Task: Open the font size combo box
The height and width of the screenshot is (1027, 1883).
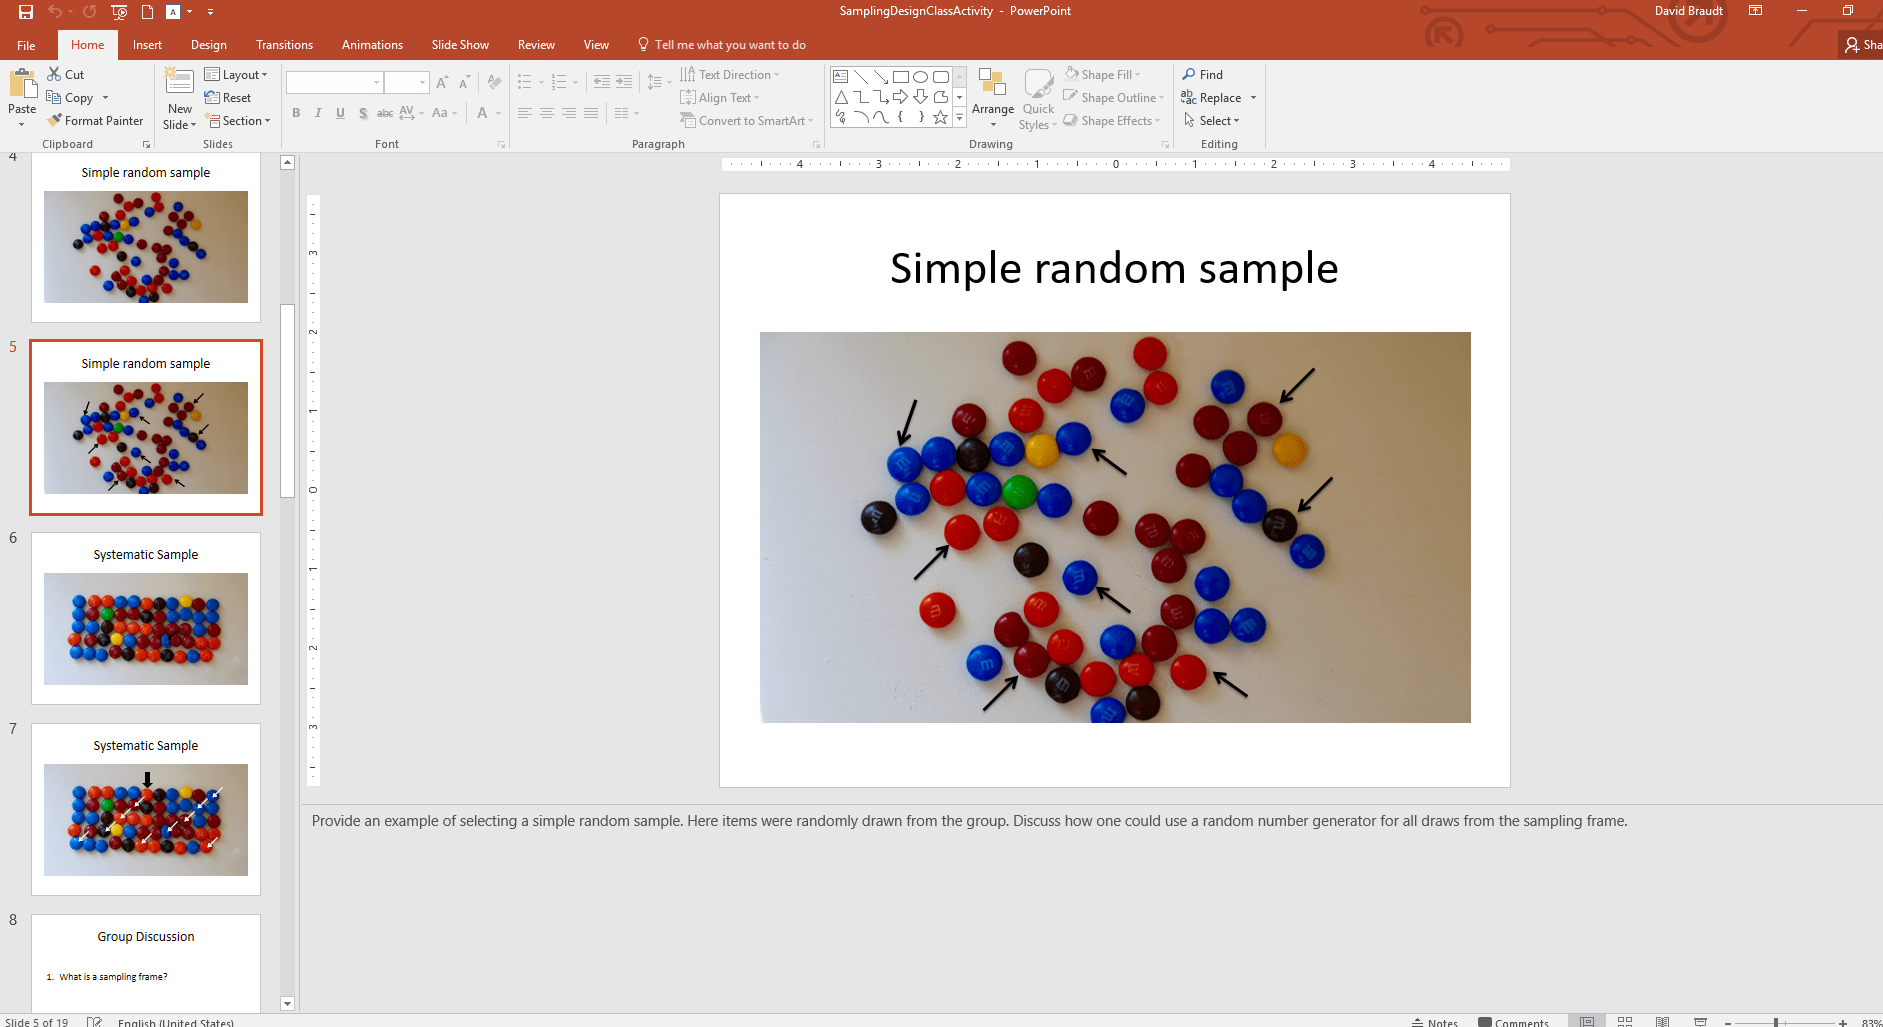Action: coord(407,82)
